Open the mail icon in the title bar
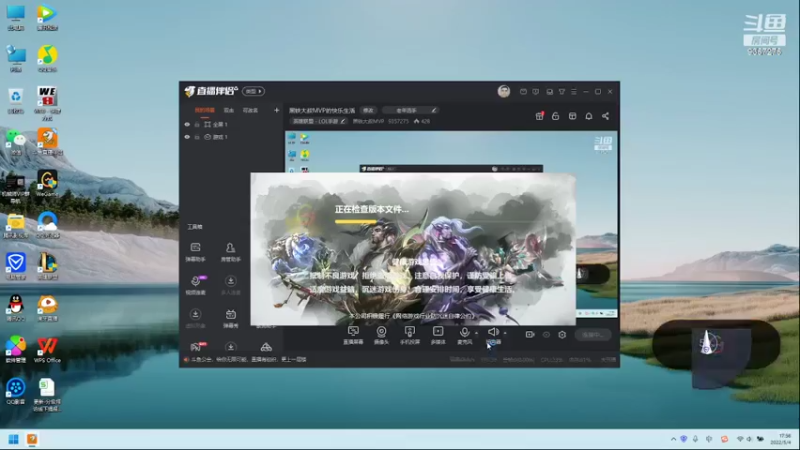Viewport: 800px width, 450px height. click(x=523, y=92)
